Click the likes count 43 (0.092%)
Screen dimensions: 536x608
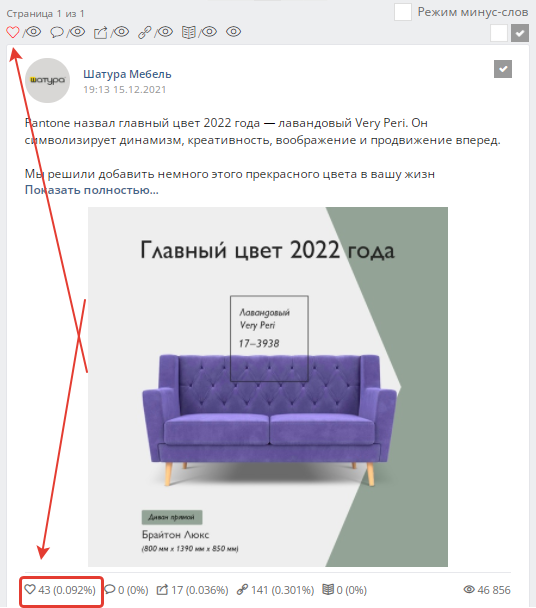(60, 590)
